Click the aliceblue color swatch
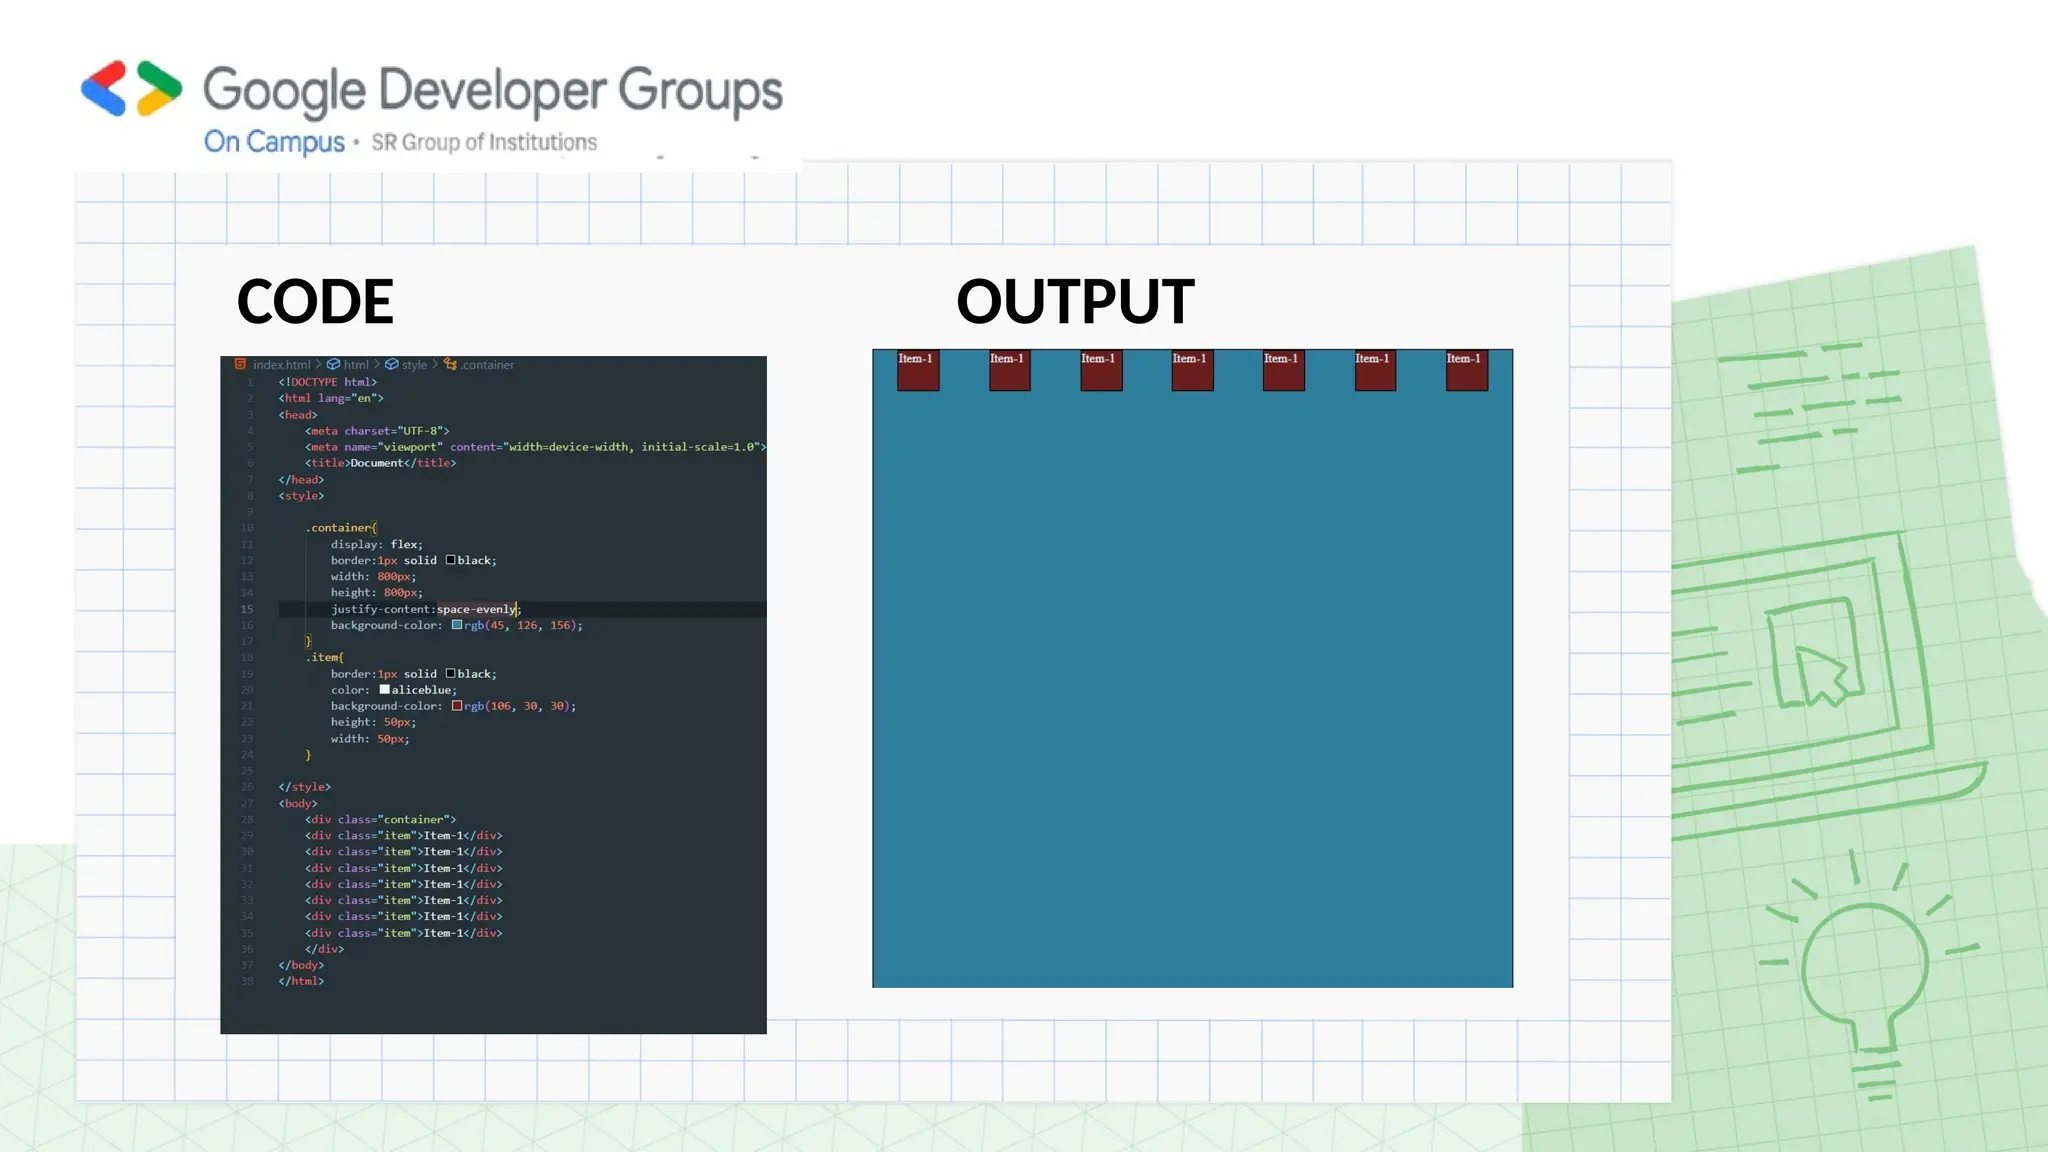2048x1152 pixels. tap(385, 690)
